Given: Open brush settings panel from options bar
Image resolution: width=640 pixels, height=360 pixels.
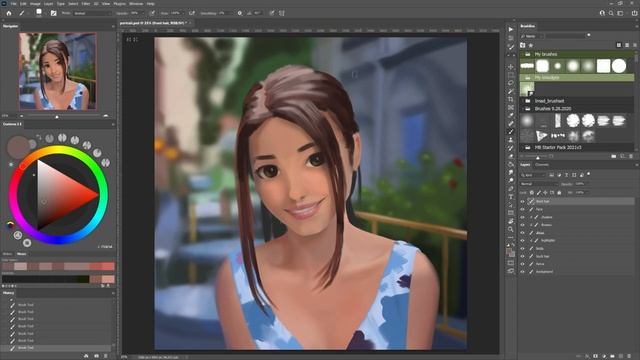Looking at the screenshot, I should (x=53, y=13).
